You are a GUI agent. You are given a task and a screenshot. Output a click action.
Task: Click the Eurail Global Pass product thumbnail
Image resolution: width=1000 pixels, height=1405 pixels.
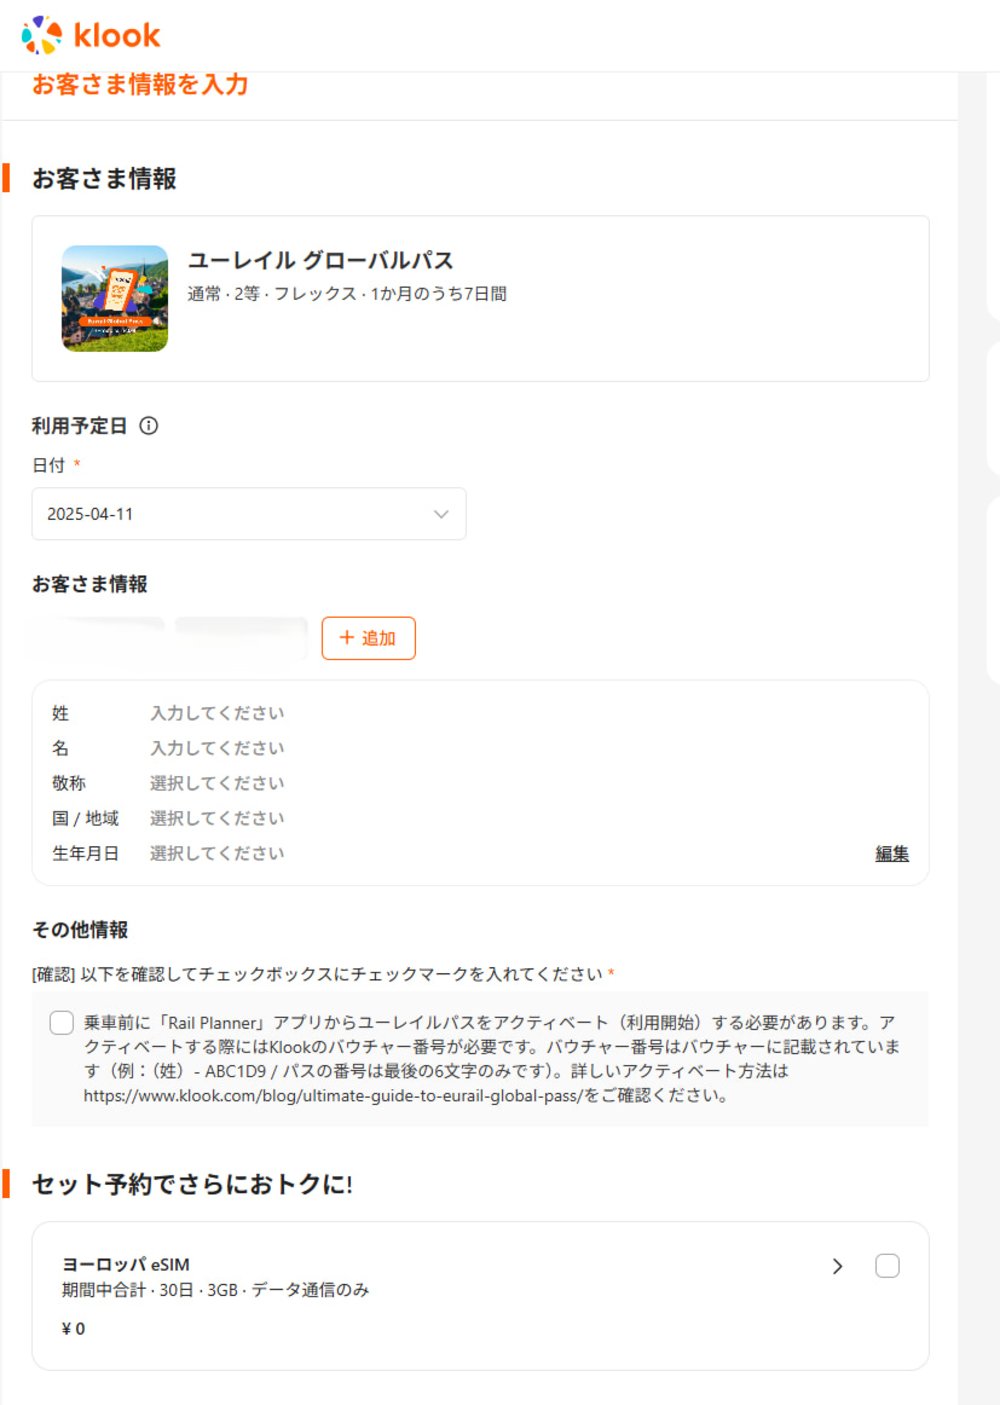[x=113, y=298]
